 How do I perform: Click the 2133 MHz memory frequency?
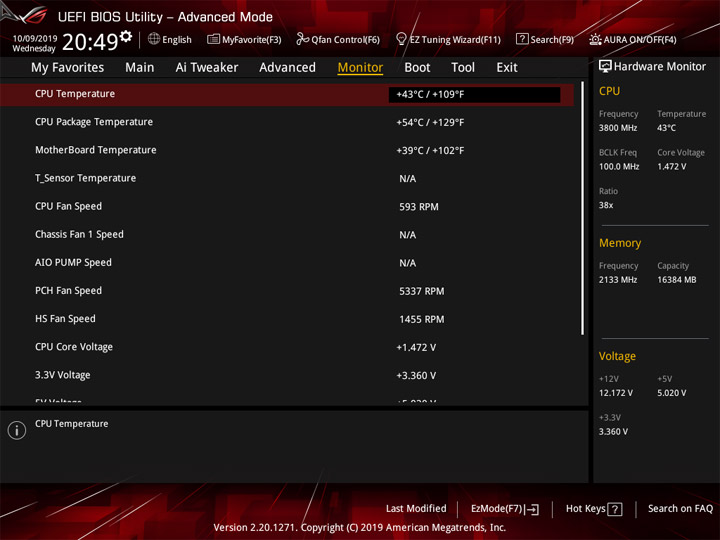point(618,280)
